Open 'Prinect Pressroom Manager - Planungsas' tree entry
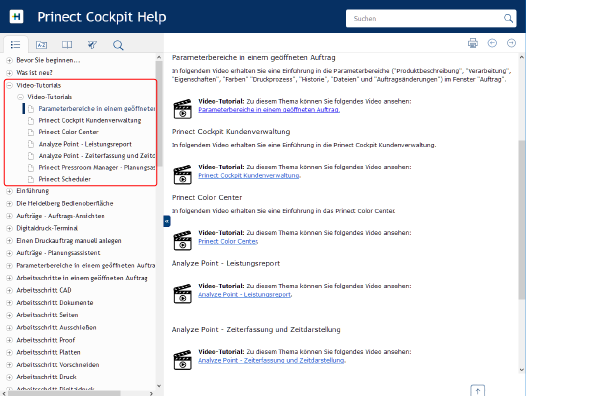The height and width of the screenshot is (396, 605). click(96, 168)
